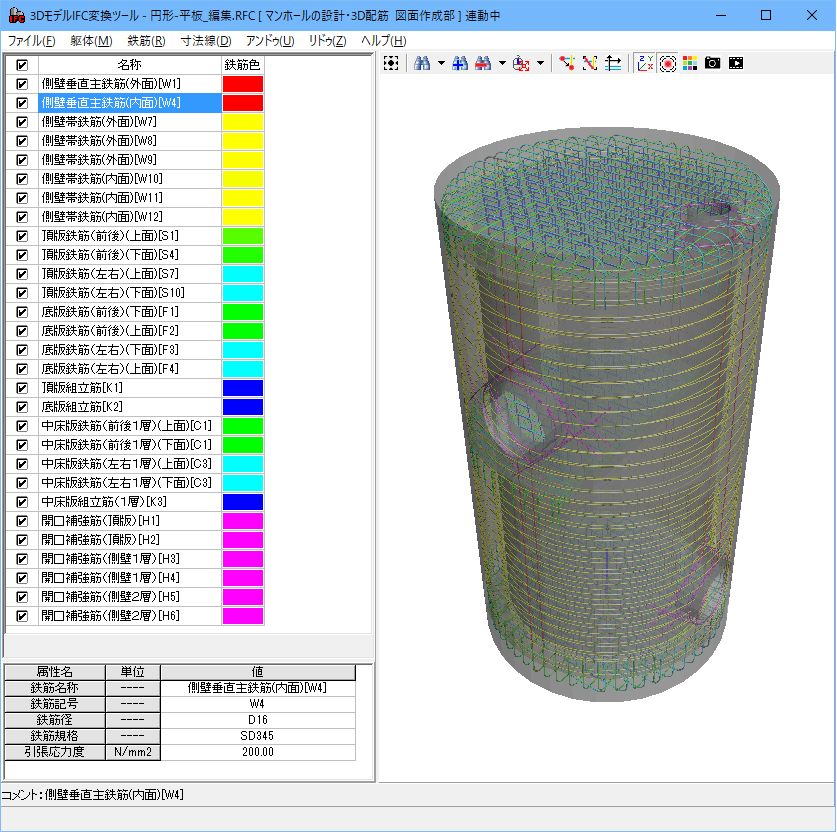Uncheck 開口補強筋(側壁2層)[H6] checkbox
837x832 pixels.
(22, 616)
